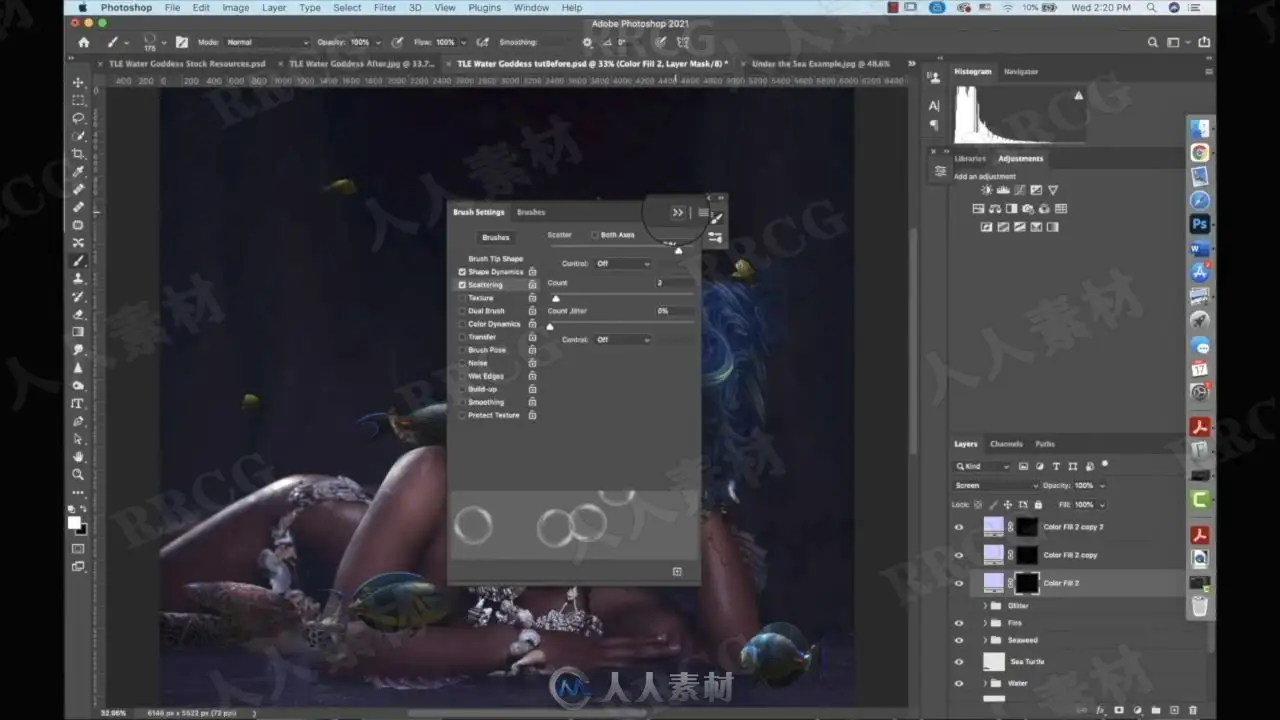
Task: Adjust the Count slider handle
Action: tap(556, 298)
